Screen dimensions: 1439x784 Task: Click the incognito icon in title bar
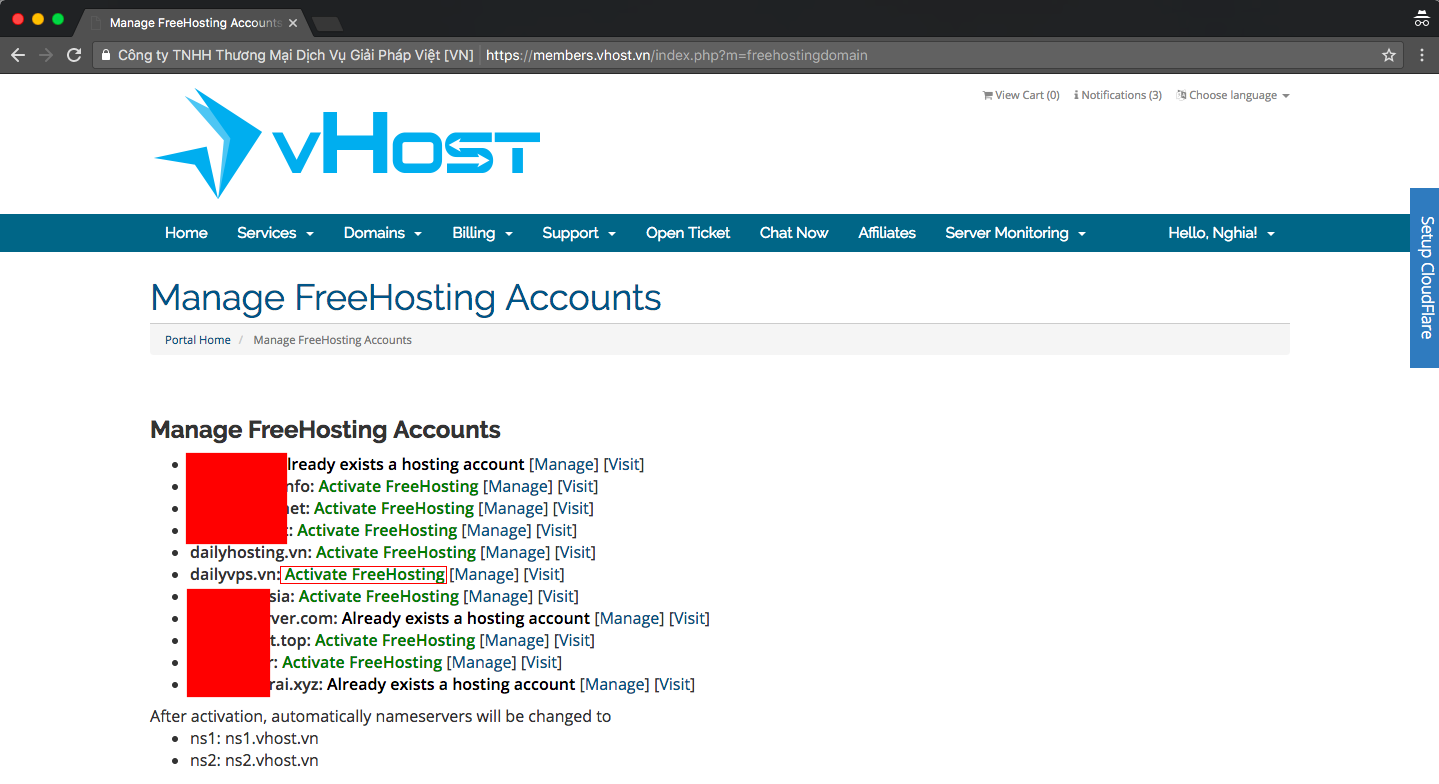[1421, 18]
